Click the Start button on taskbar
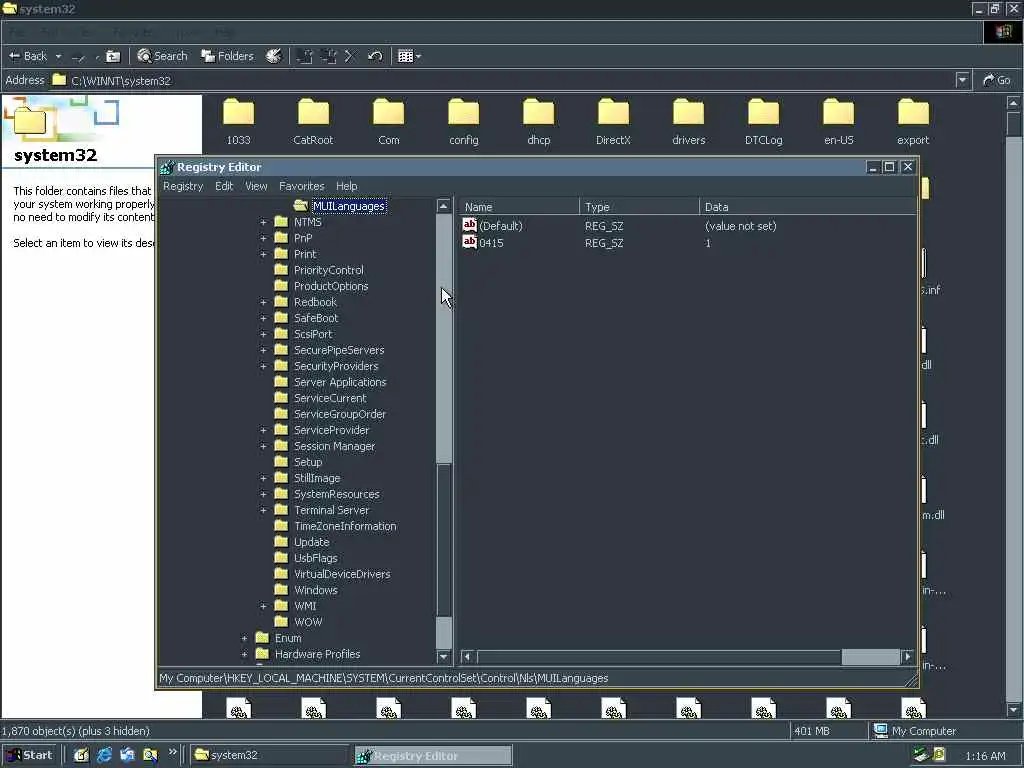 coord(30,756)
